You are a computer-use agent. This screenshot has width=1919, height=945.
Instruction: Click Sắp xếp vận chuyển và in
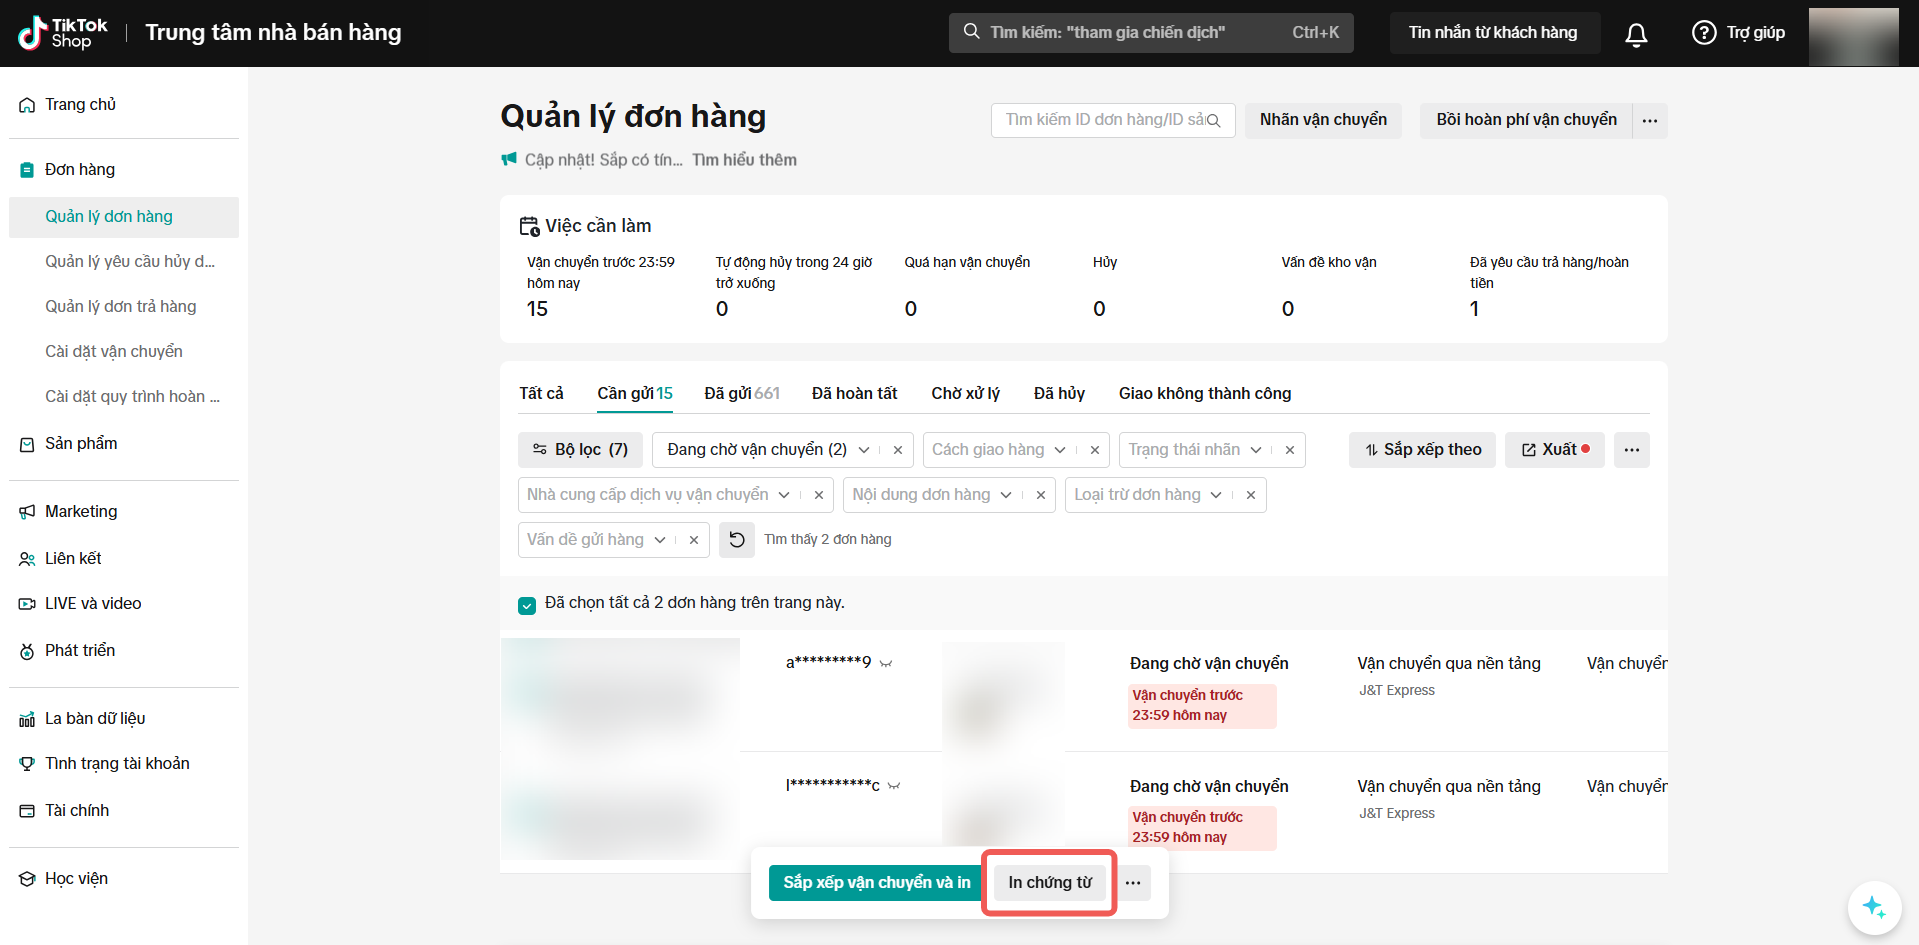tap(877, 883)
